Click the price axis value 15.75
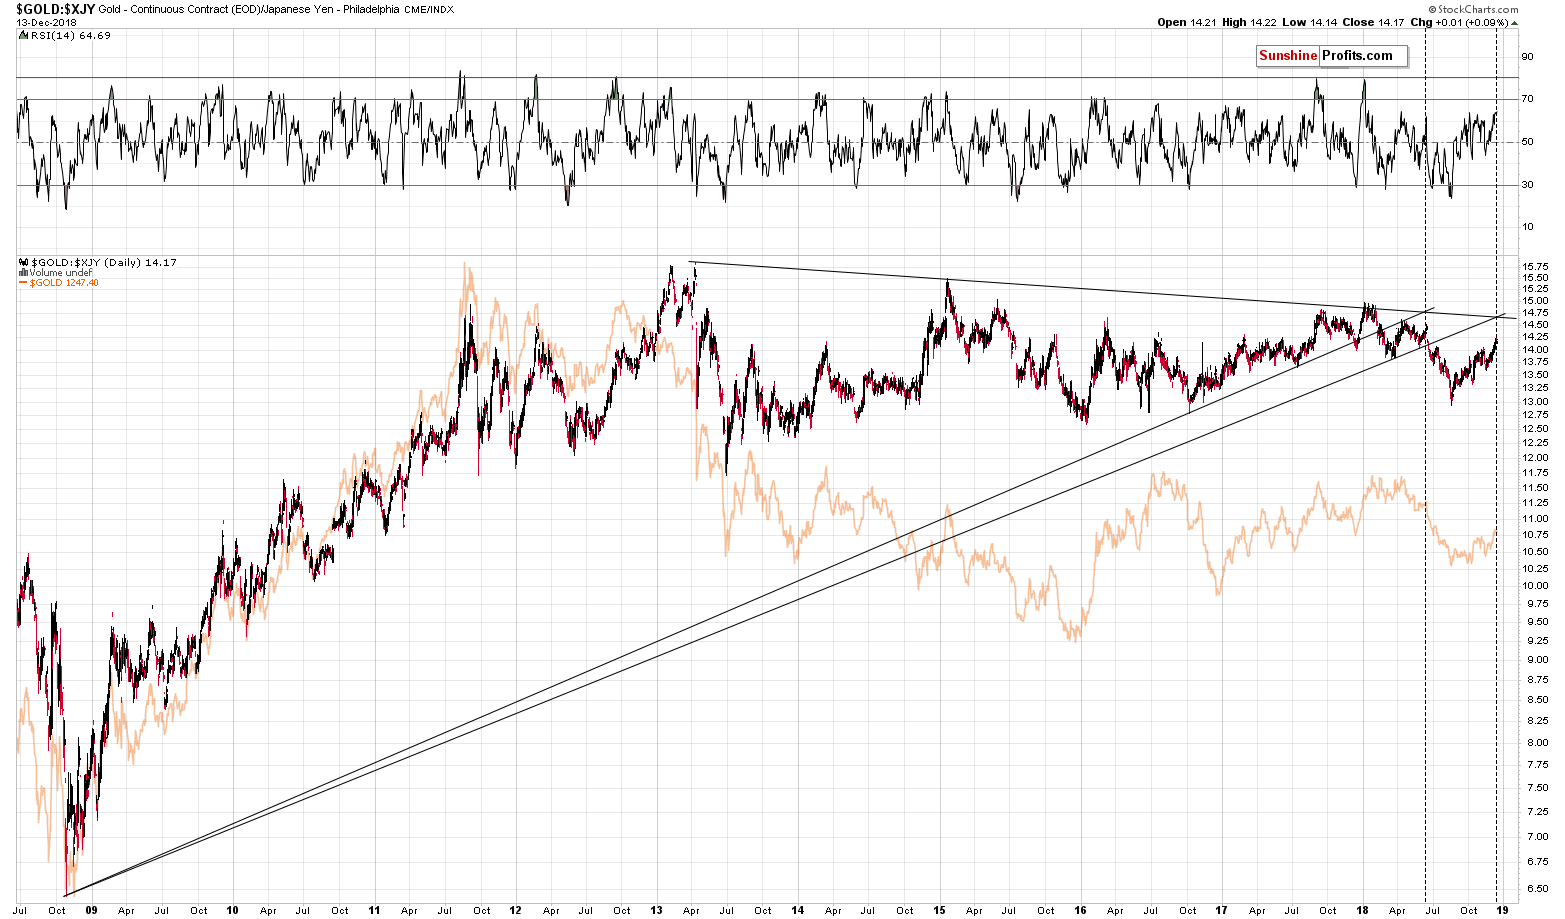This screenshot has height=919, width=1565. 1533,266
